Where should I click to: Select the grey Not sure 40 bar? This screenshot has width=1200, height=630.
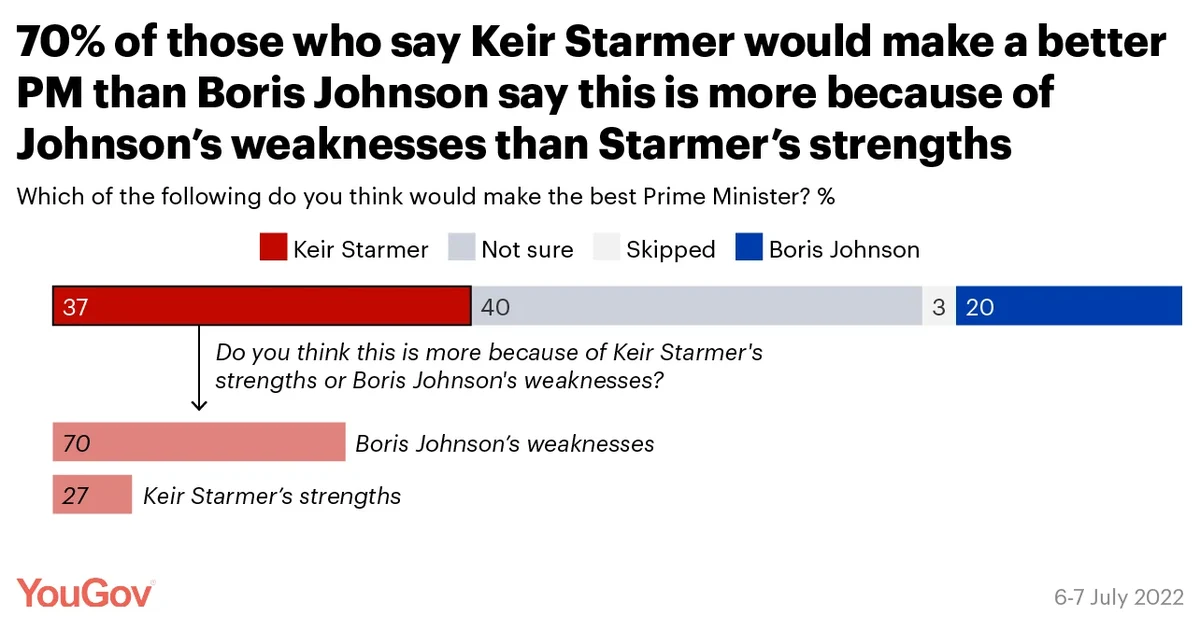(697, 306)
